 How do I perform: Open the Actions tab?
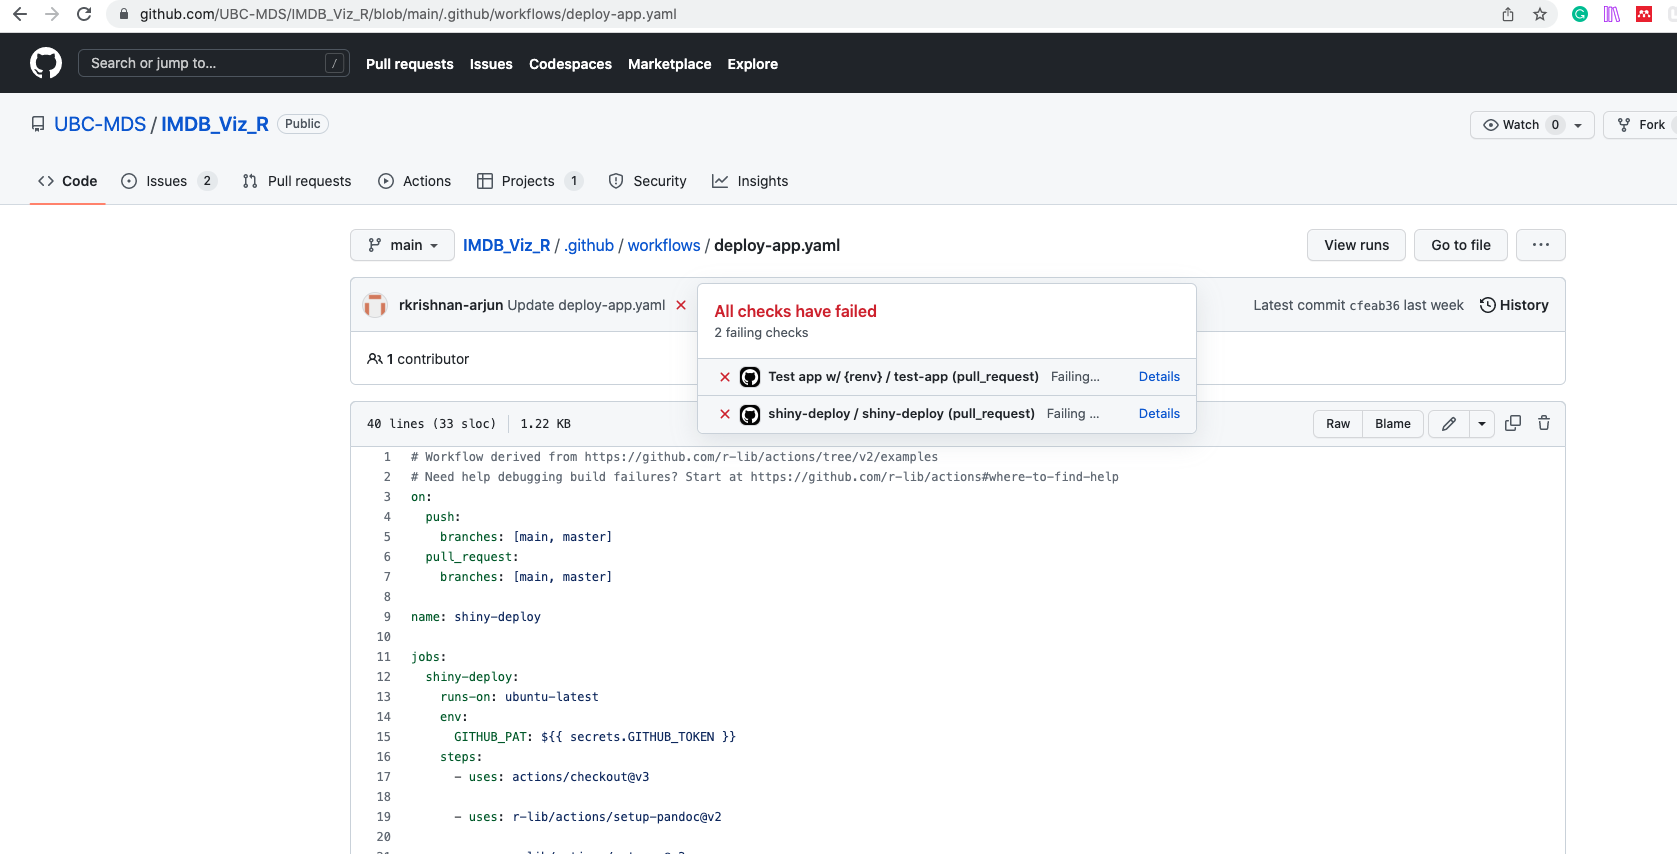[415, 181]
